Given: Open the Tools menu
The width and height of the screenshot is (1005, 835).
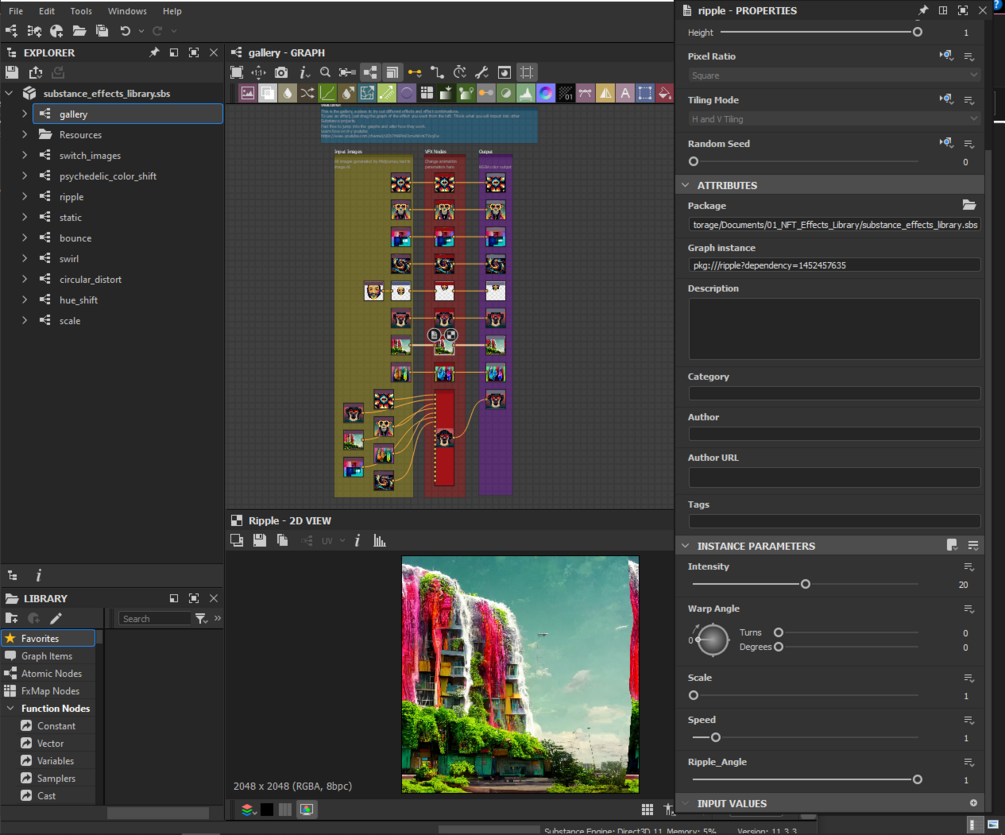Looking at the screenshot, I should pyautogui.click(x=80, y=11).
